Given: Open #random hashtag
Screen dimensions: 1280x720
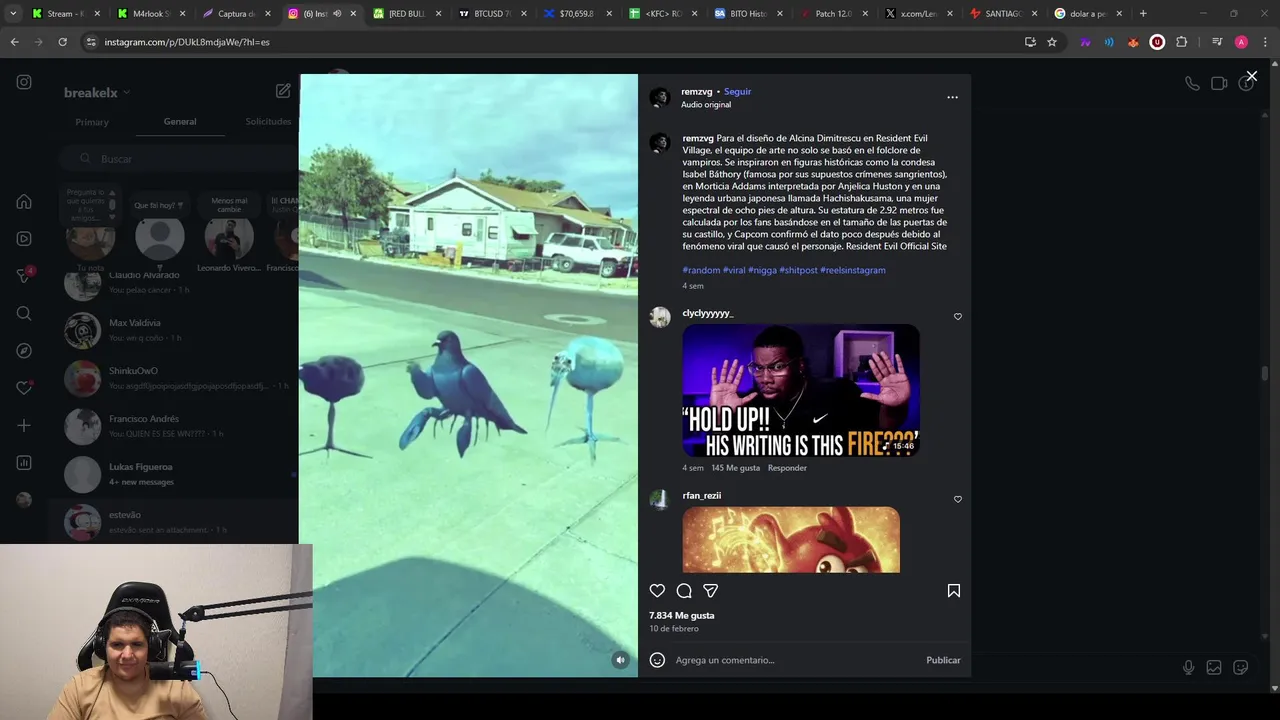Looking at the screenshot, I should point(701,270).
